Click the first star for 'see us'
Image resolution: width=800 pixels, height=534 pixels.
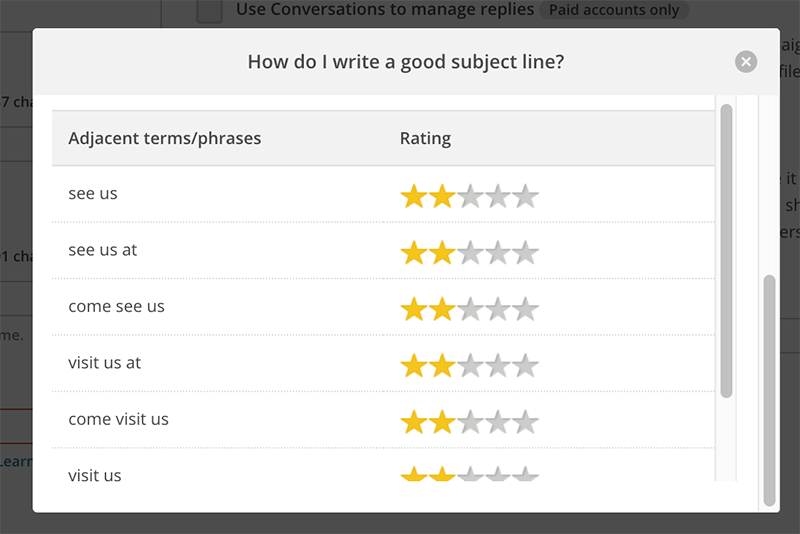click(414, 197)
